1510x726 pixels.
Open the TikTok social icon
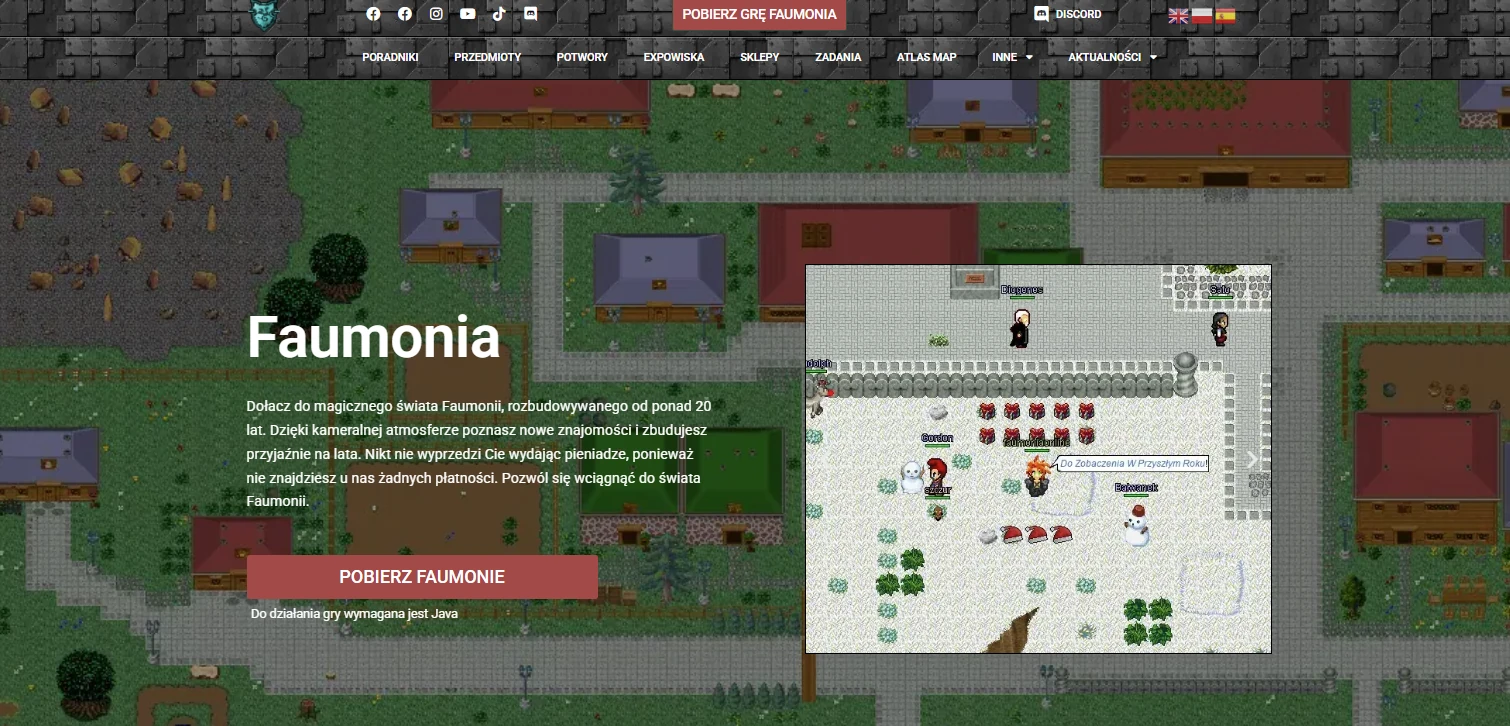pyautogui.click(x=499, y=14)
